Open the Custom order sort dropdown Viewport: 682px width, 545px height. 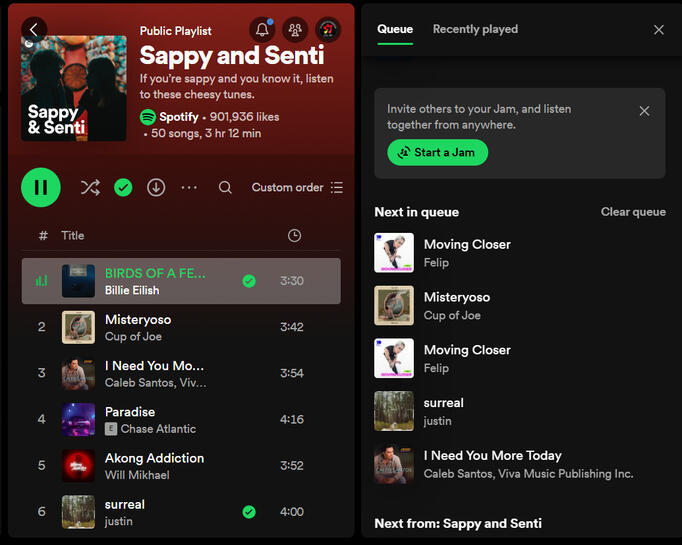[297, 187]
